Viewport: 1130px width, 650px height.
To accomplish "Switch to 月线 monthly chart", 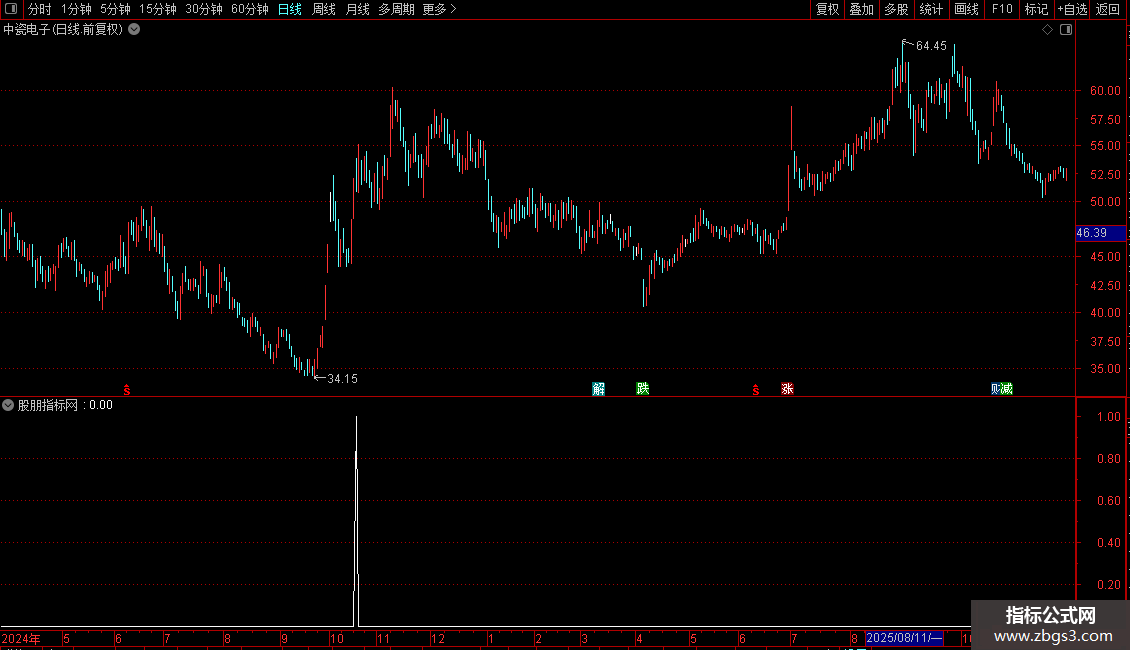I will point(357,9).
